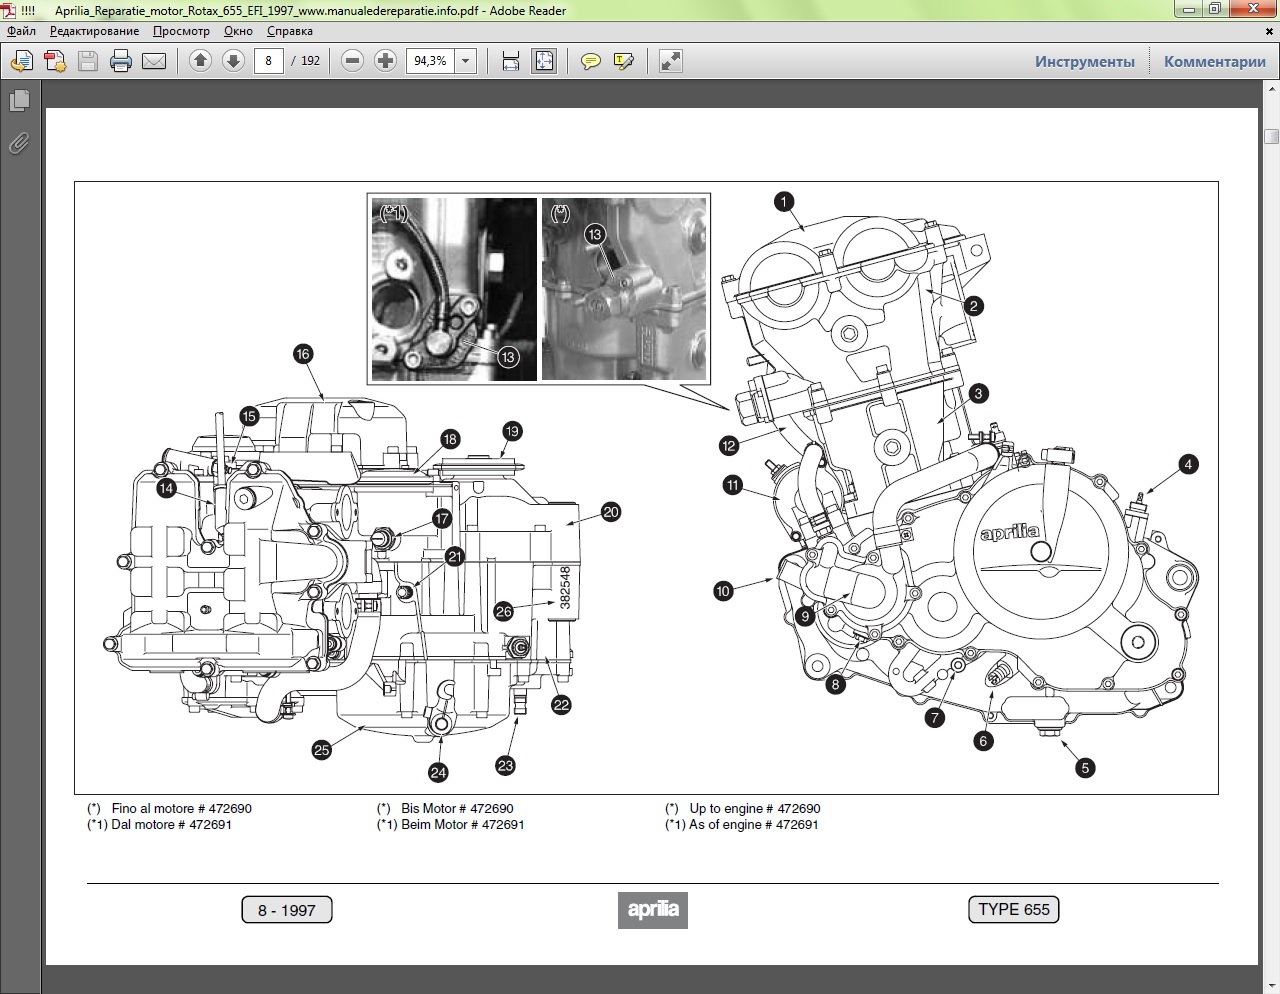1280x994 pixels.
Task: Print the document via printer icon
Action: 121,61
